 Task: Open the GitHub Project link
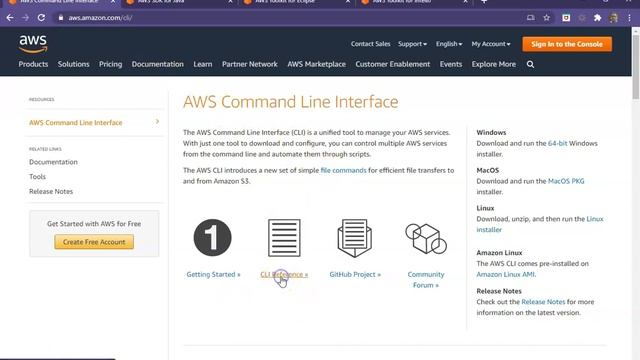click(x=355, y=274)
